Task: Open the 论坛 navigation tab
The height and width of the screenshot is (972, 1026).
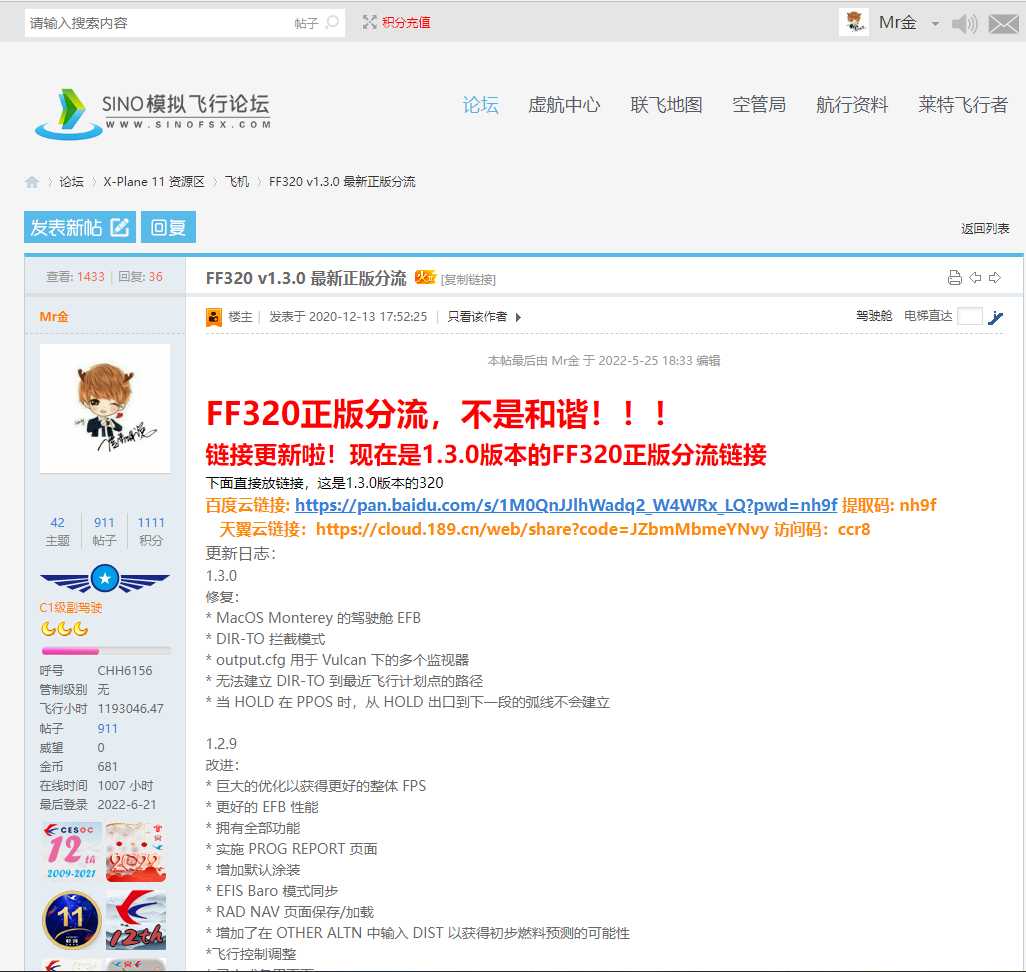Action: tap(481, 105)
